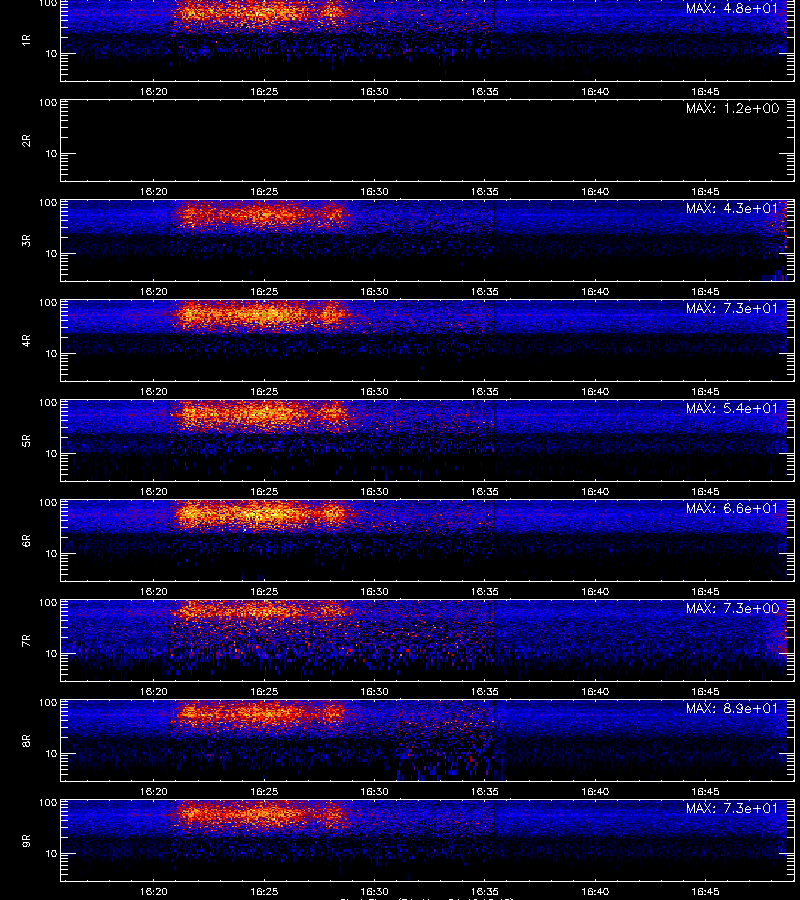Click the MAX: 7.3e+01 label in panel 9R
800x900 pixels.
(732, 808)
